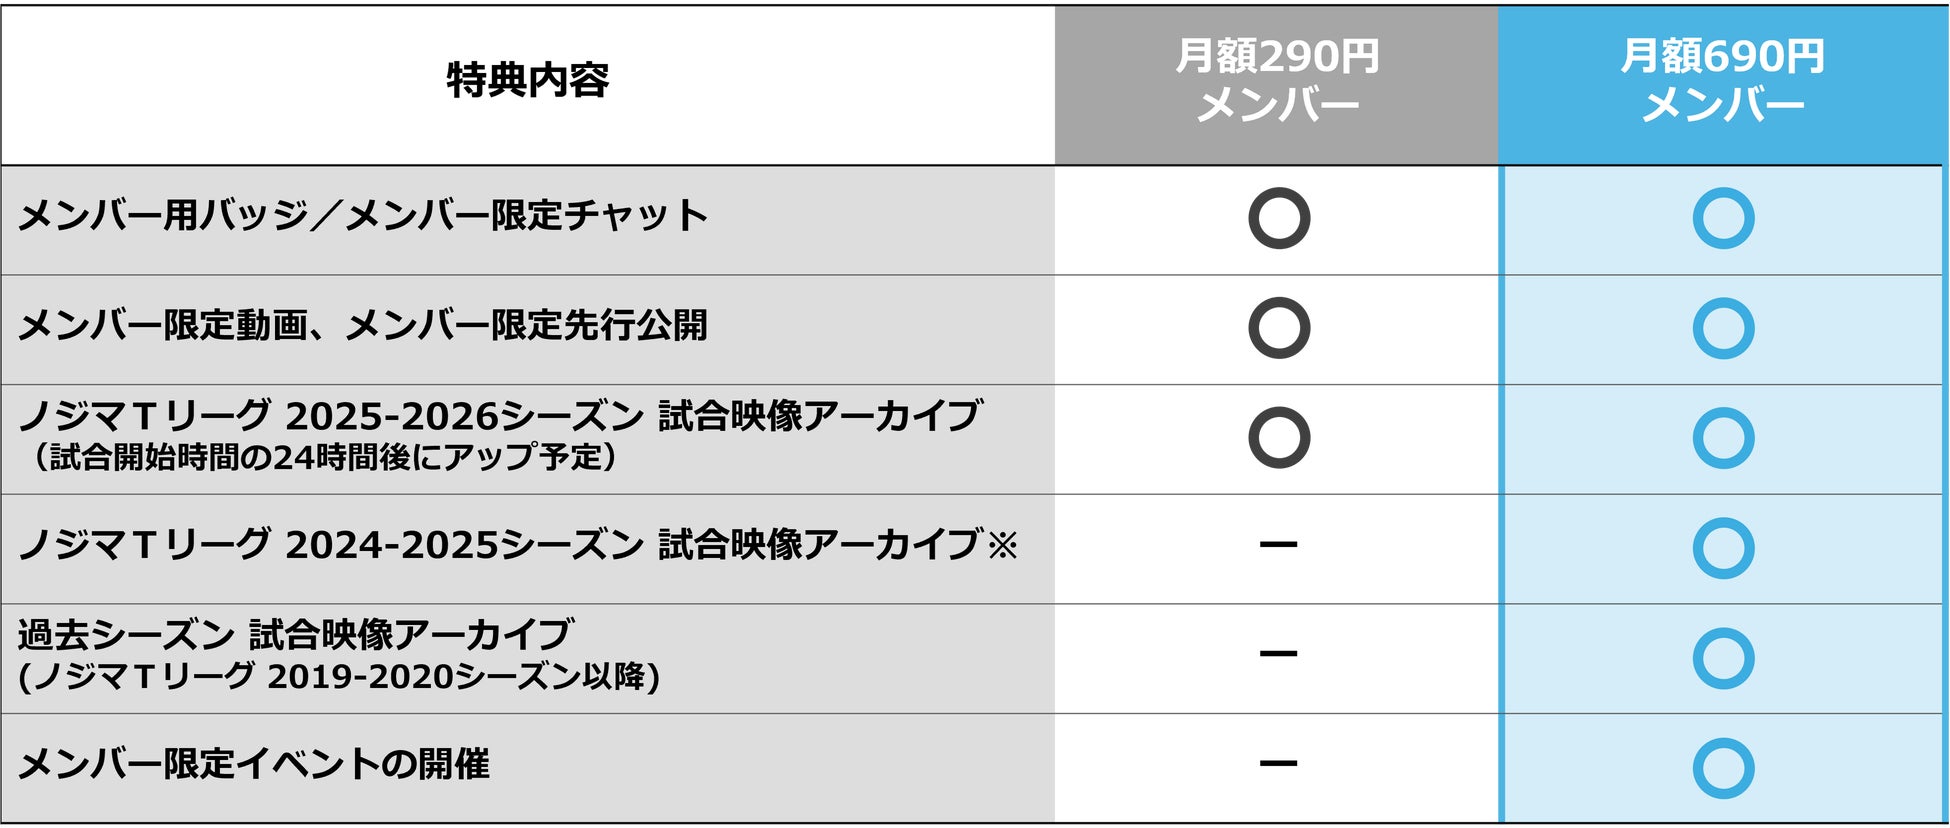This screenshot has width=1950, height=828.
Task: Select the 月額290円メンバー column header
Action: click(1277, 81)
